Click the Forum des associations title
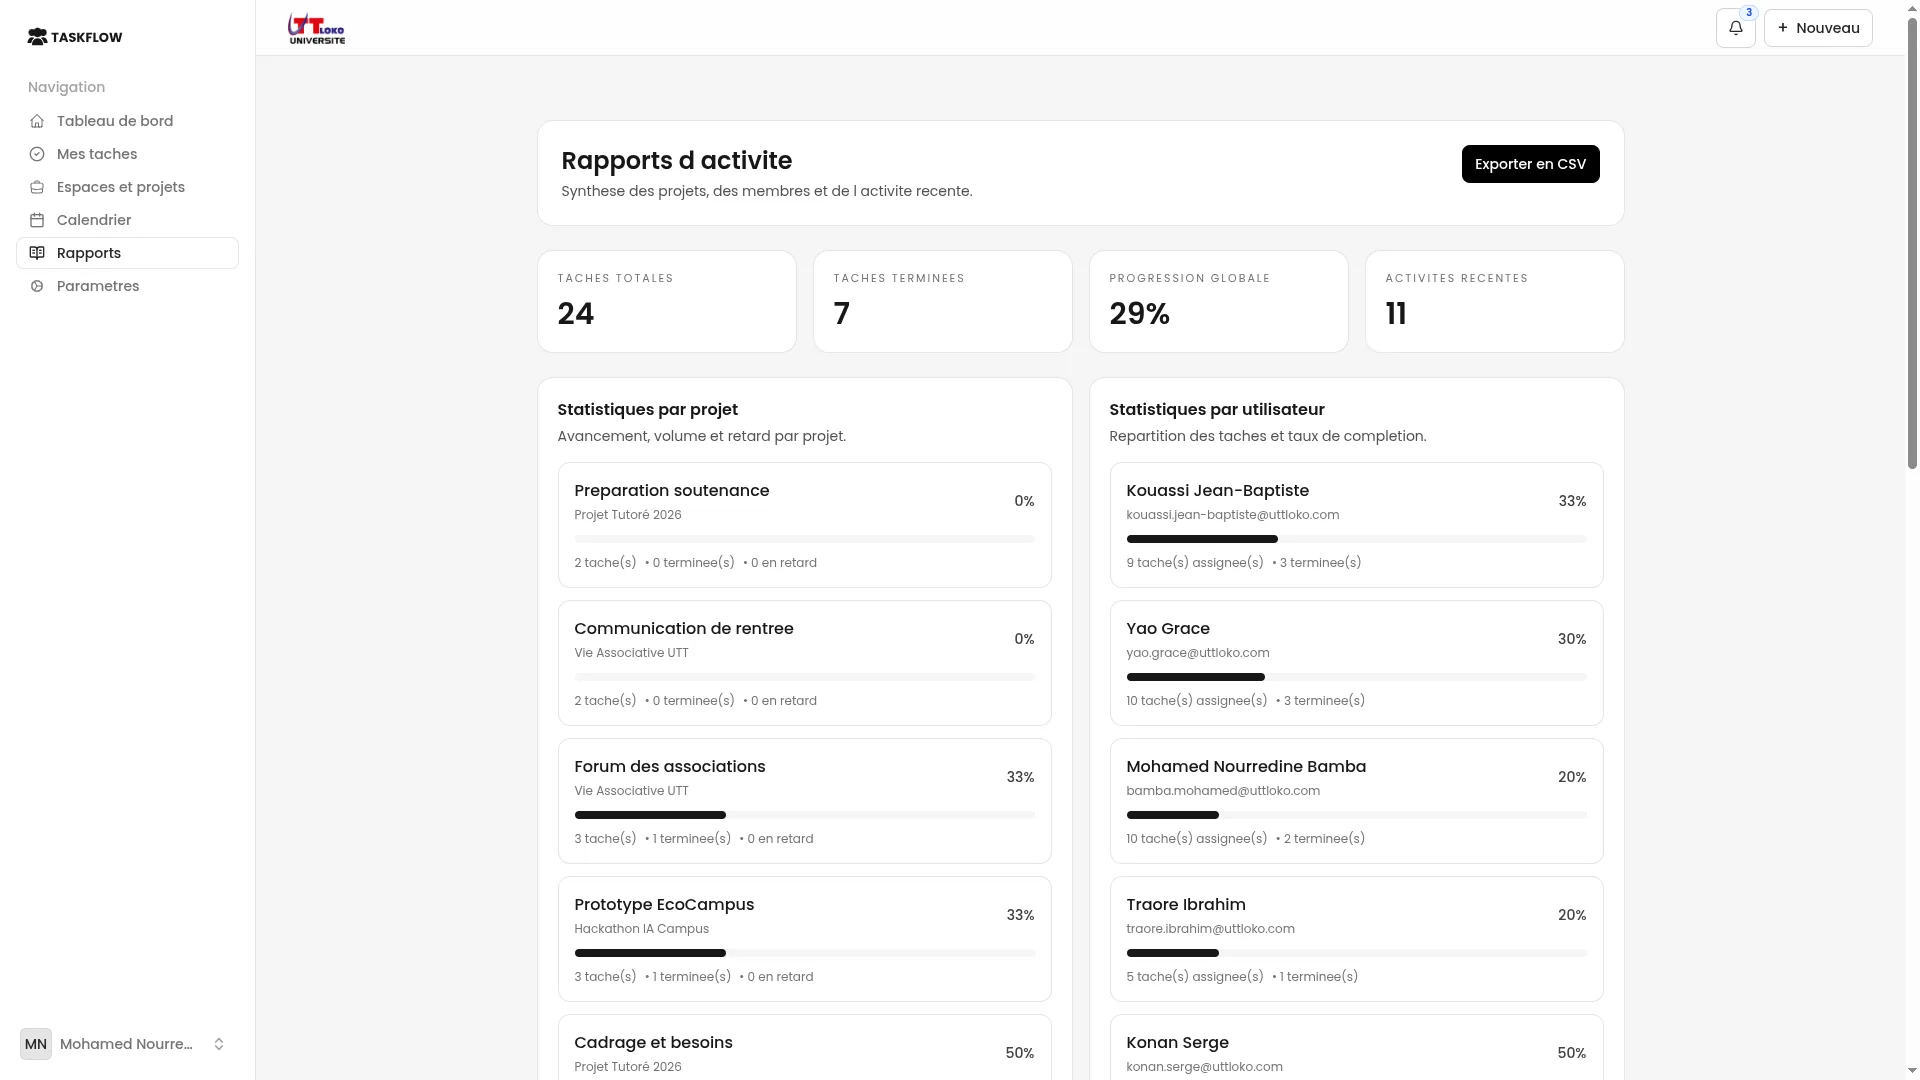This screenshot has height=1080, width=1920. 670,767
